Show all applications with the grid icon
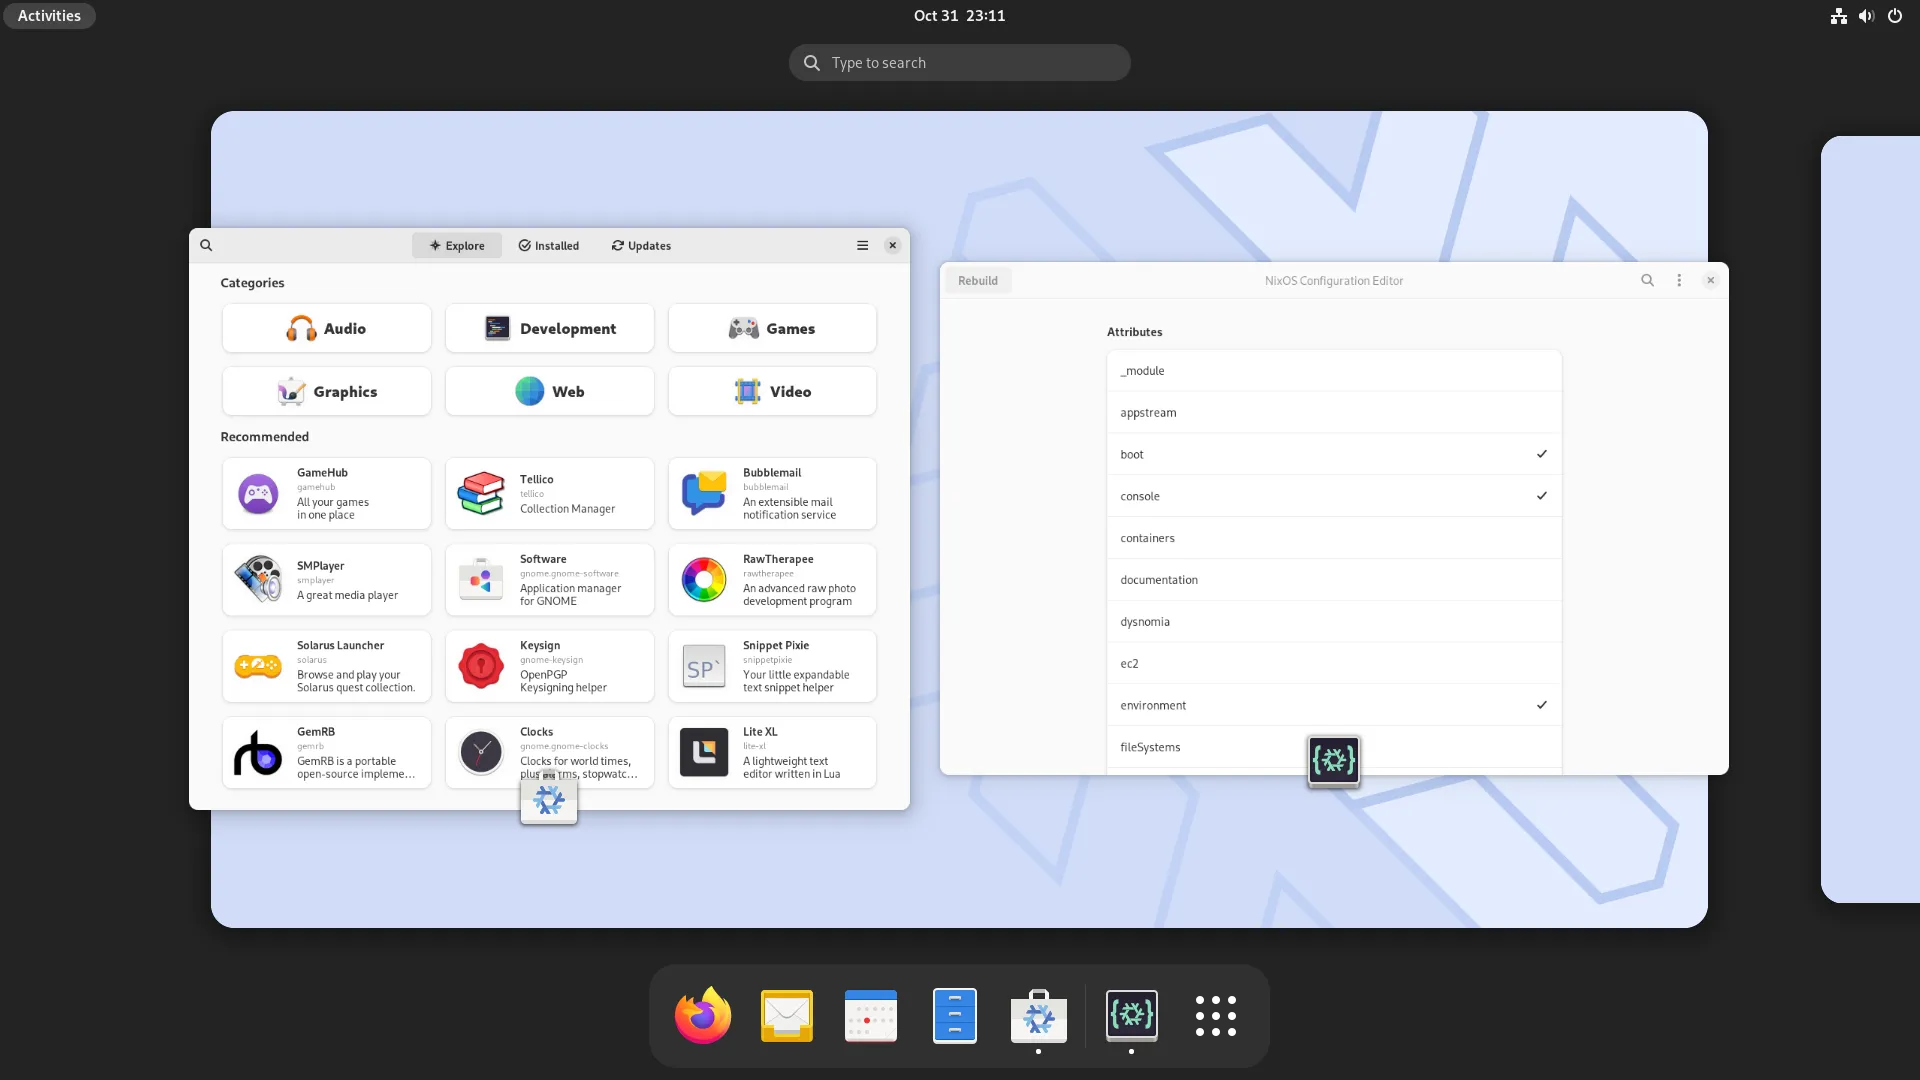This screenshot has width=1920, height=1080. coord(1215,1015)
